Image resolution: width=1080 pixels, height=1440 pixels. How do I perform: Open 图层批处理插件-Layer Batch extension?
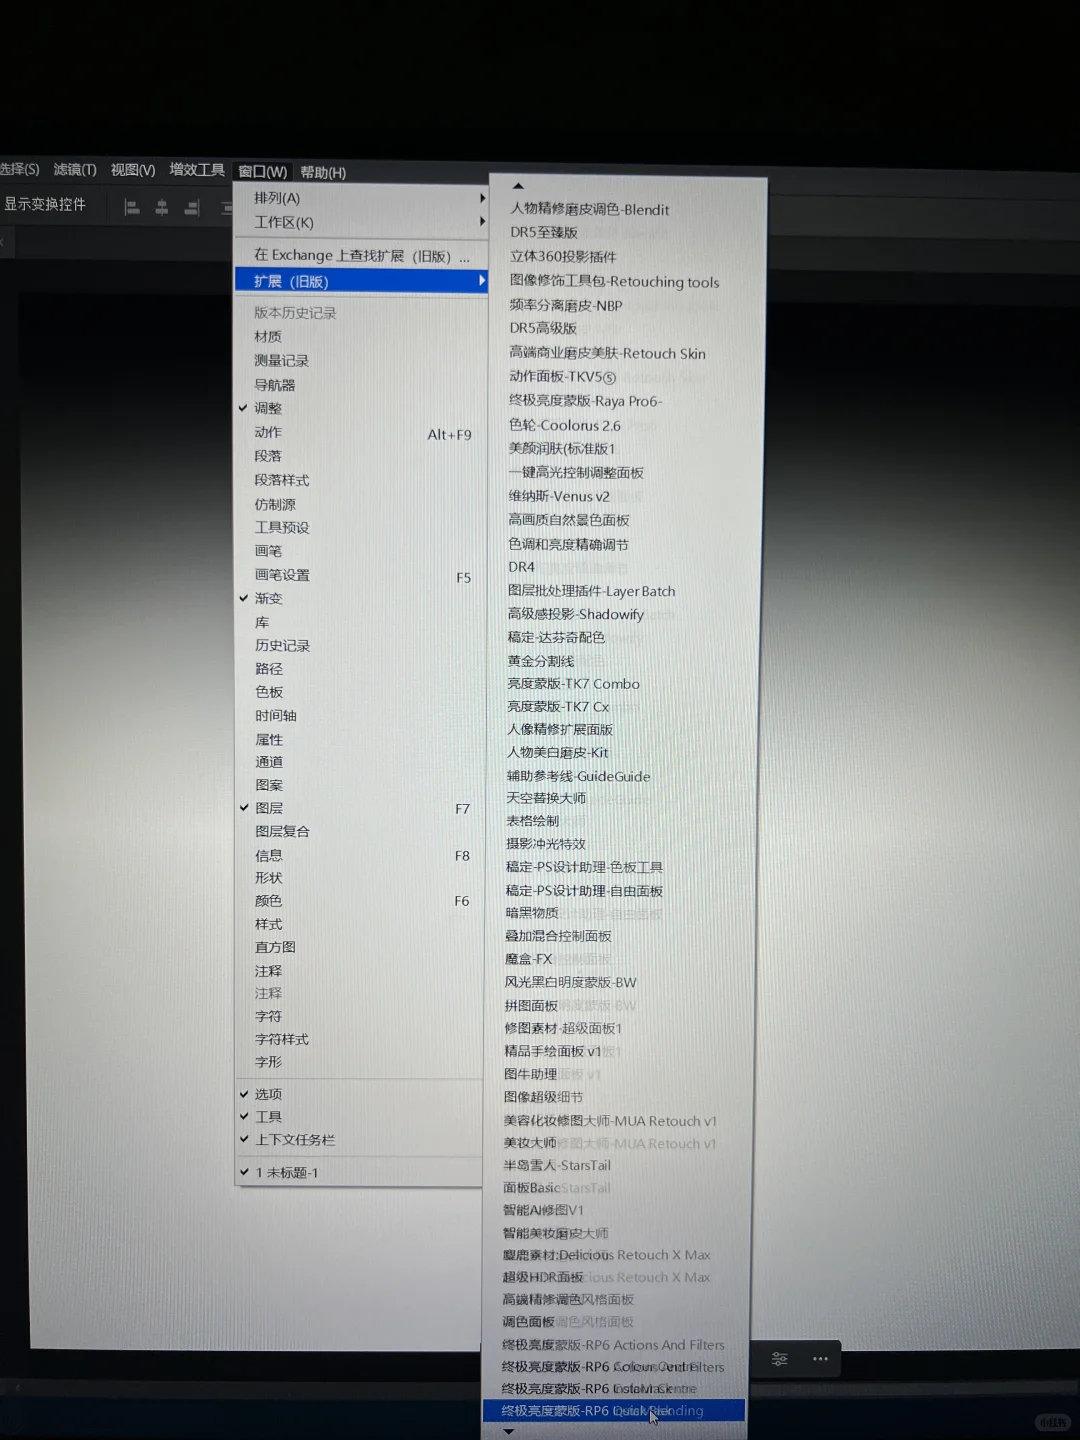pyautogui.click(x=592, y=591)
